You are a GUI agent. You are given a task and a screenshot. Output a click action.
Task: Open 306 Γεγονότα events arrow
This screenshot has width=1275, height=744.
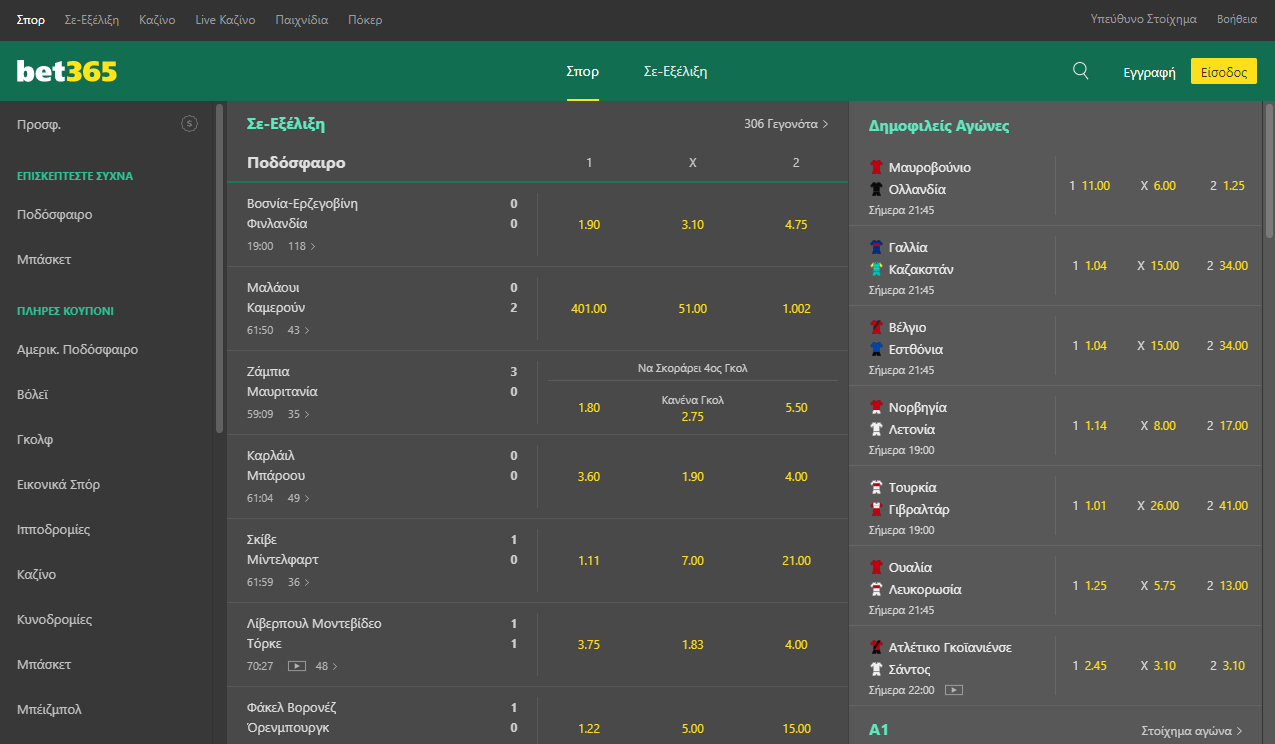coord(825,124)
